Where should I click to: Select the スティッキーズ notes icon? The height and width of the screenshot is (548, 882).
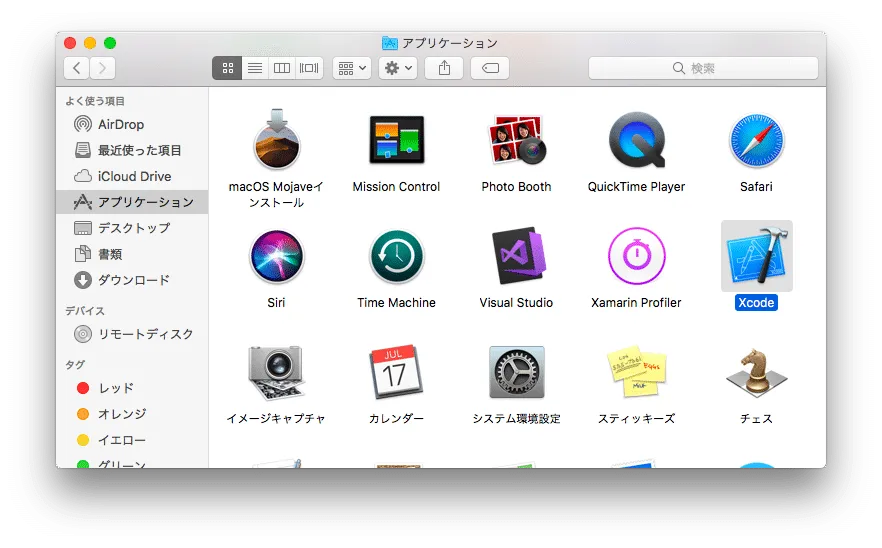click(637, 371)
